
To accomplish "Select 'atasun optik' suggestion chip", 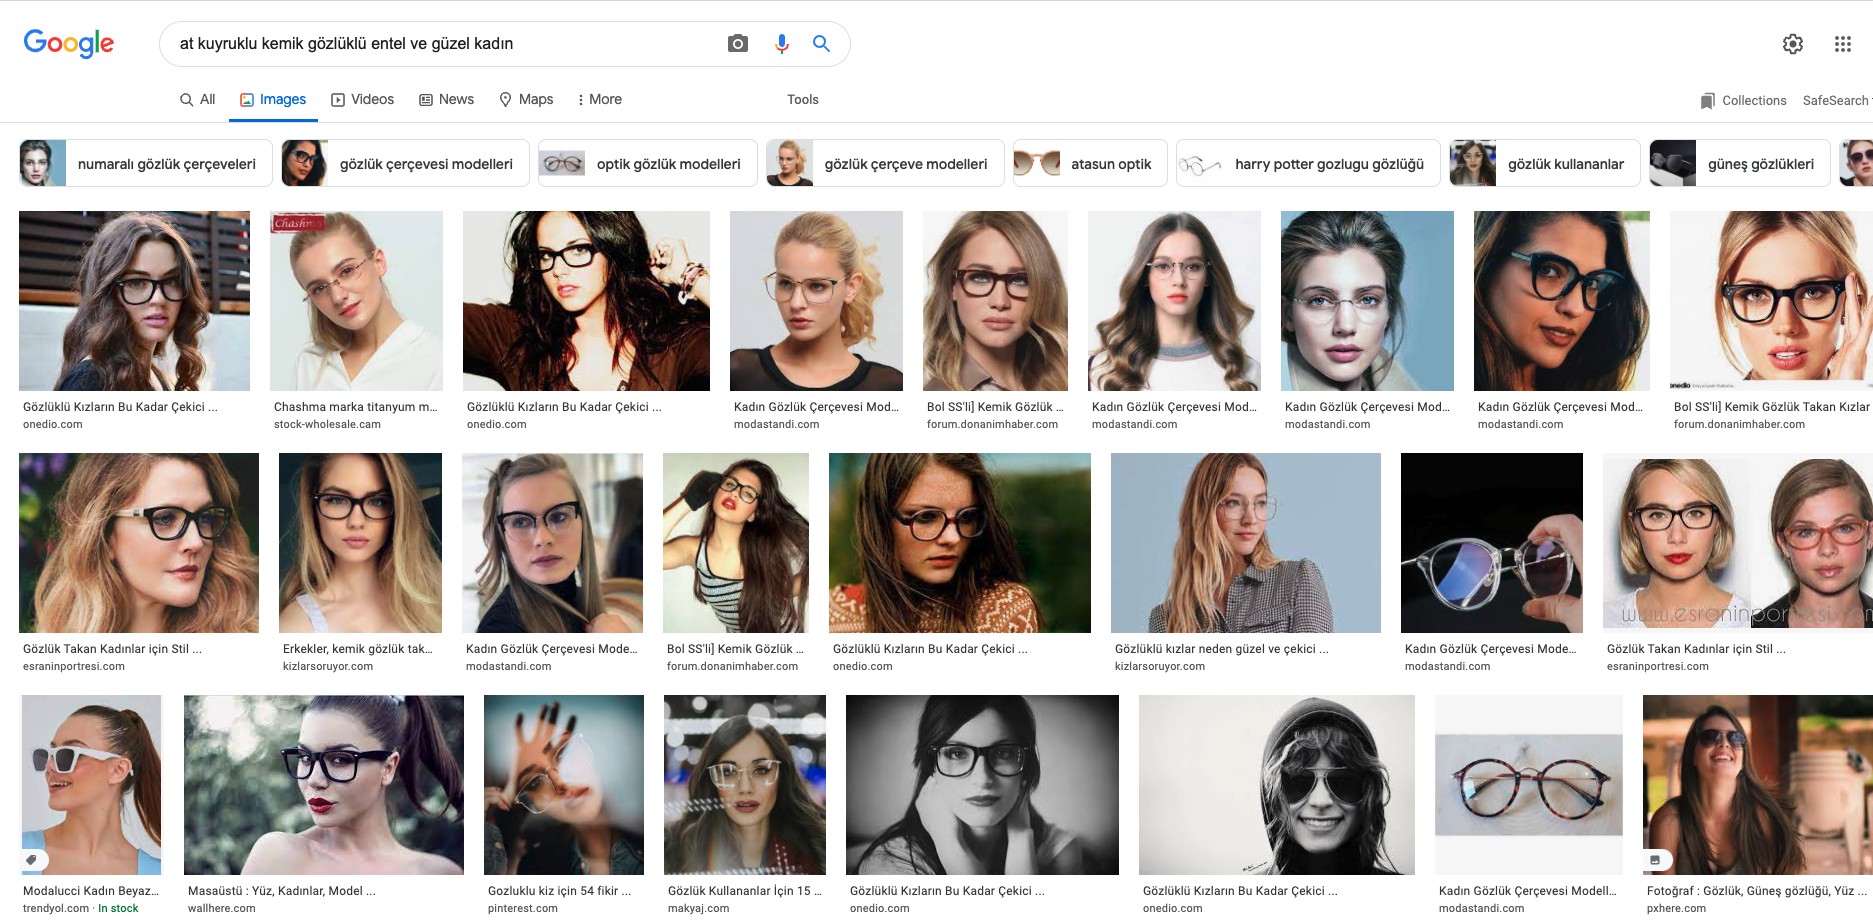I will [x=1090, y=163].
